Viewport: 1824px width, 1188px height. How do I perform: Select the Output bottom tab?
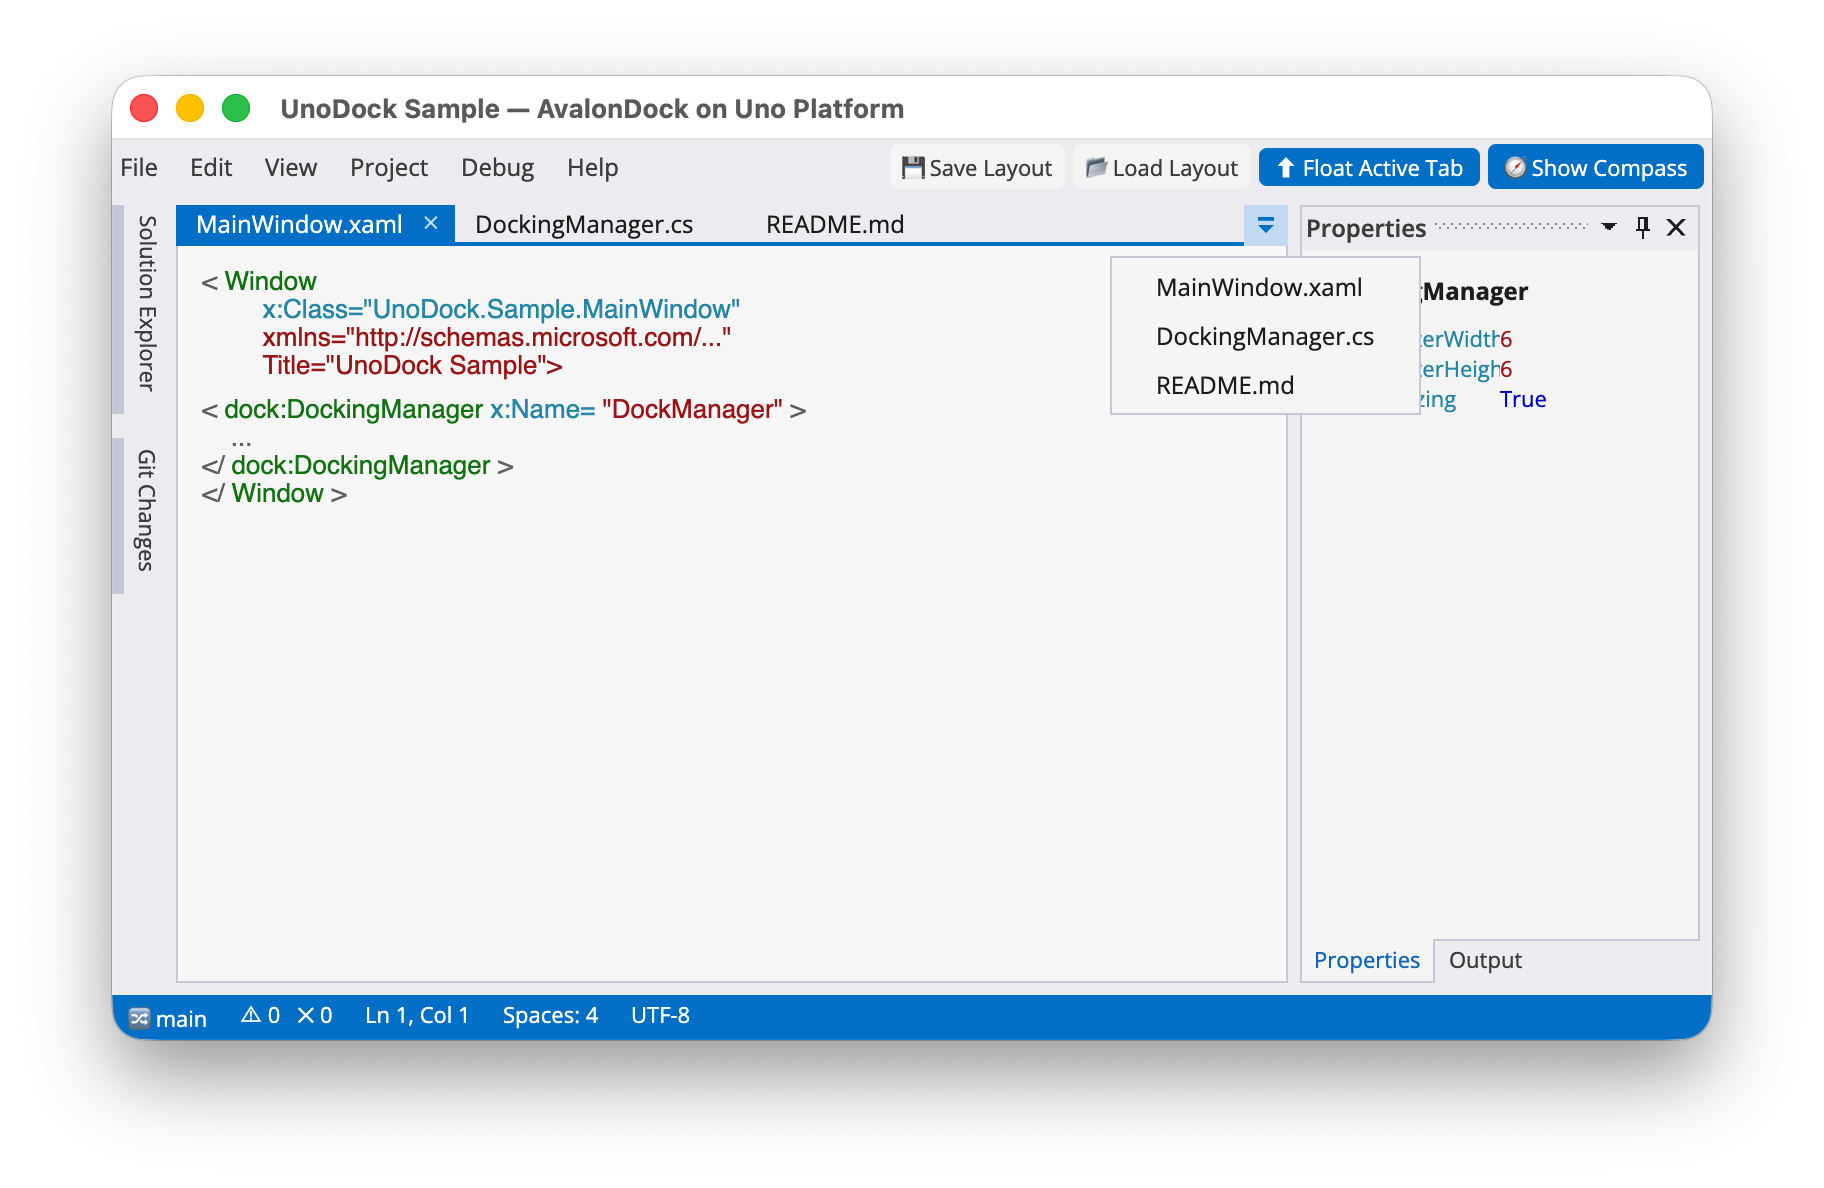point(1485,960)
